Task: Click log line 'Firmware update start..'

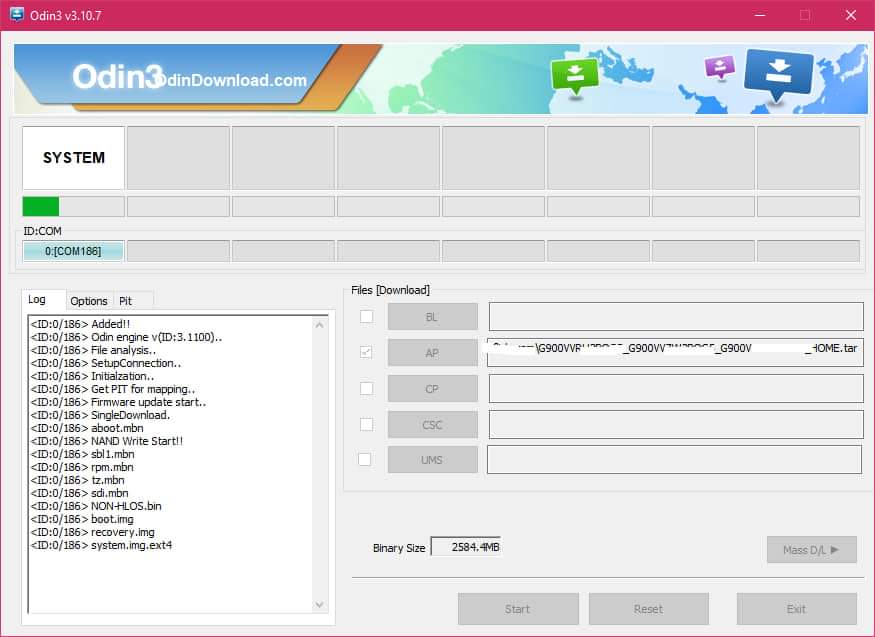Action: (118, 402)
